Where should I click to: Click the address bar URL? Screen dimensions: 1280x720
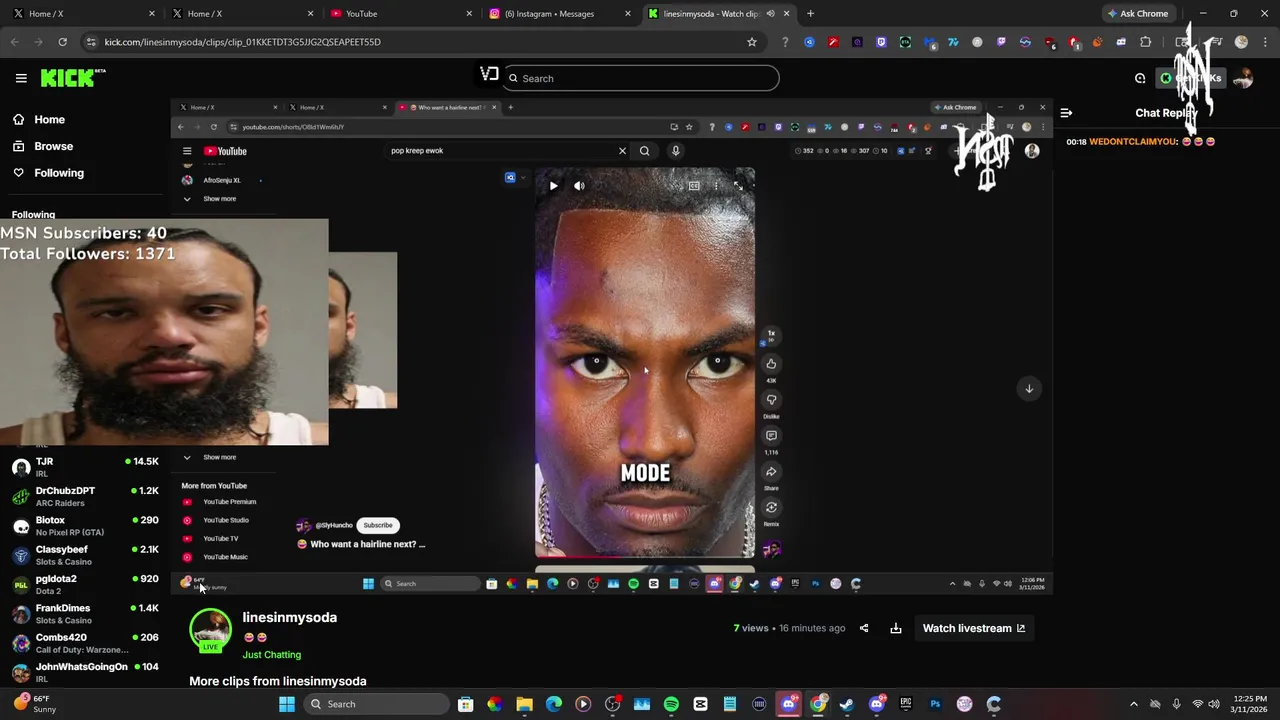(243, 42)
